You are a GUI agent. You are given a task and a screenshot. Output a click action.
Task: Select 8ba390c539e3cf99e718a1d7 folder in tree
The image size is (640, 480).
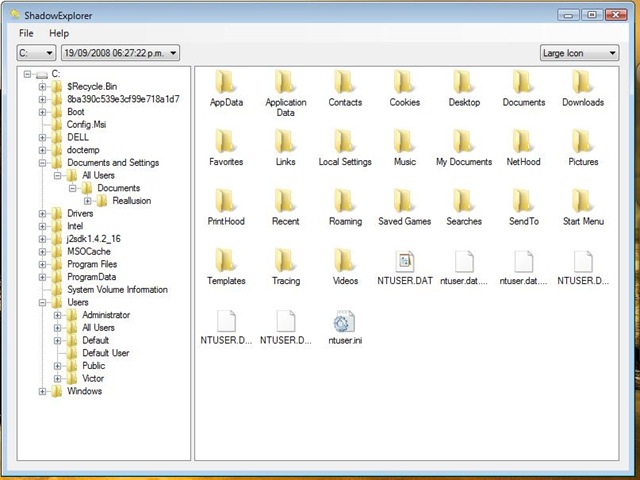point(123,99)
